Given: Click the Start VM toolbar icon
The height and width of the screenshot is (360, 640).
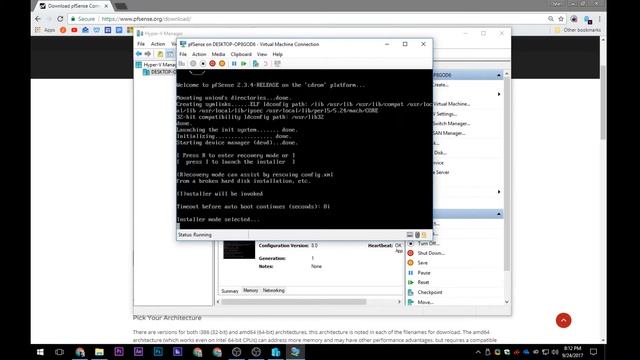Looking at the screenshot, I should coord(193,64).
